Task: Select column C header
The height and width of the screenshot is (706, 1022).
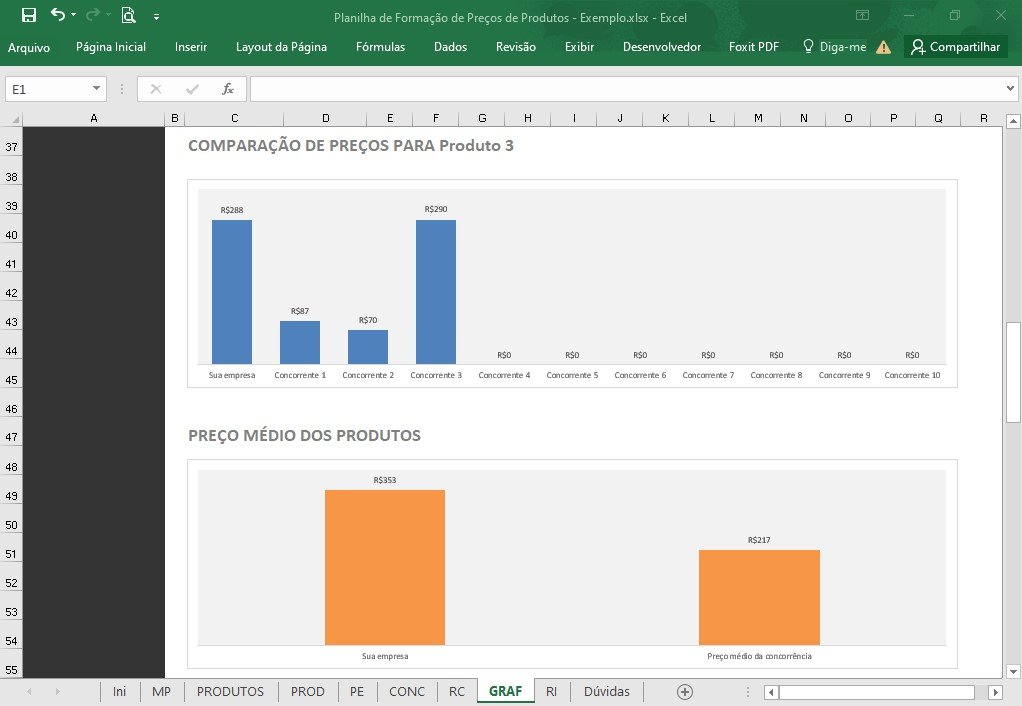Action: tap(235, 119)
